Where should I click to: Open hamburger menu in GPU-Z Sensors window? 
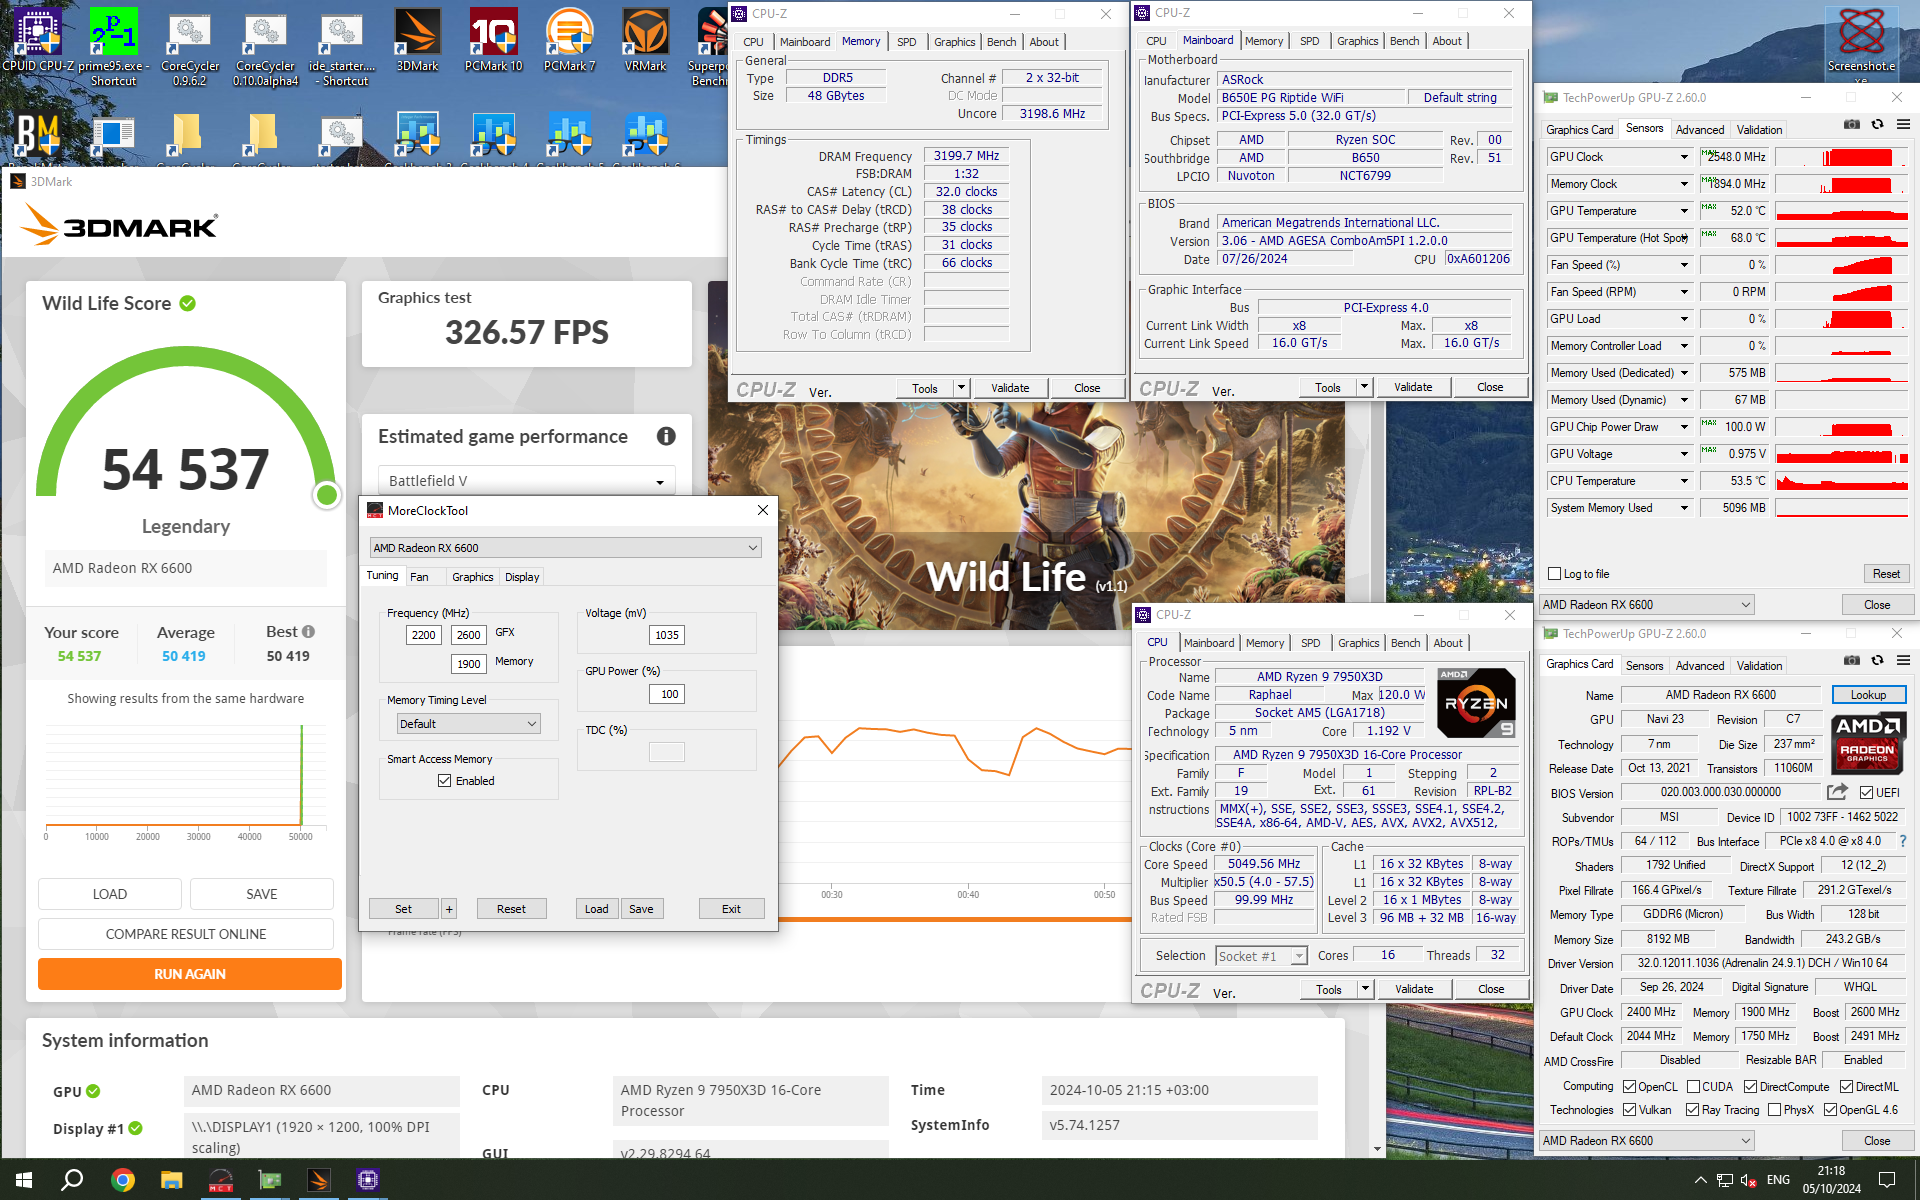[1903, 125]
